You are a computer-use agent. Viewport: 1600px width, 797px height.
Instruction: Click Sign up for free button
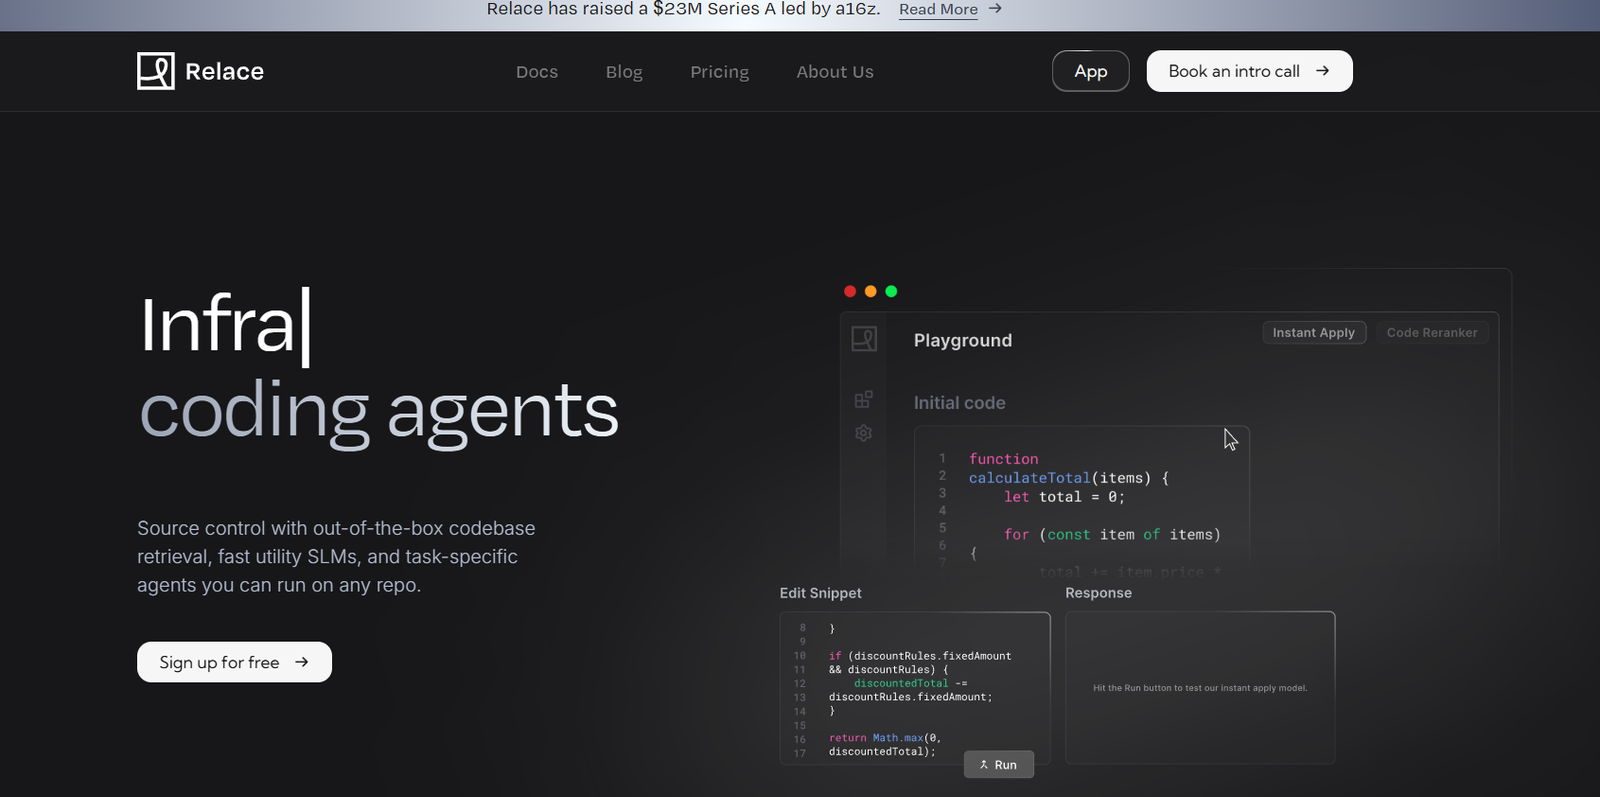(234, 662)
